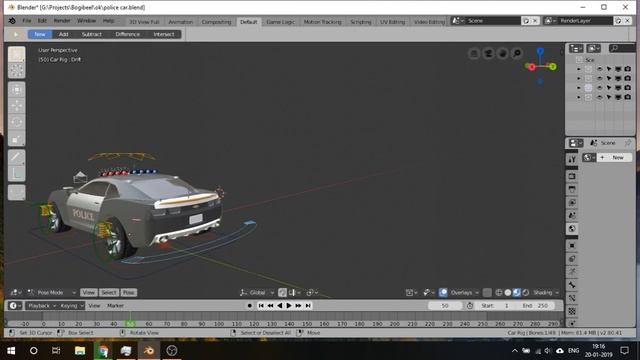This screenshot has height=360, width=640.
Task: Open the Window menu
Action: point(87,21)
